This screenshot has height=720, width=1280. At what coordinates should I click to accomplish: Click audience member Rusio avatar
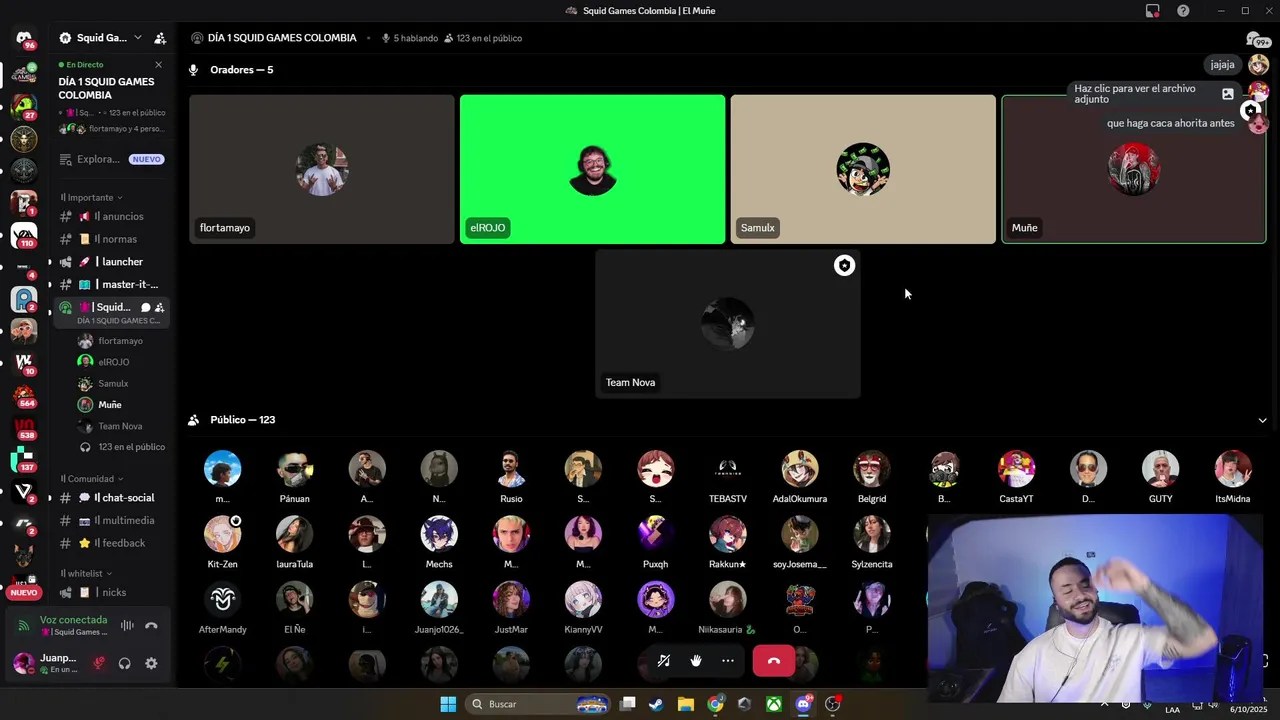[x=511, y=469]
